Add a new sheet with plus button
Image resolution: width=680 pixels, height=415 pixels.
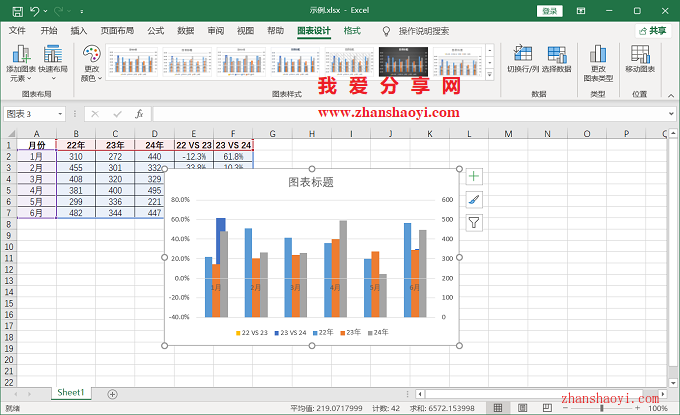coord(112,394)
